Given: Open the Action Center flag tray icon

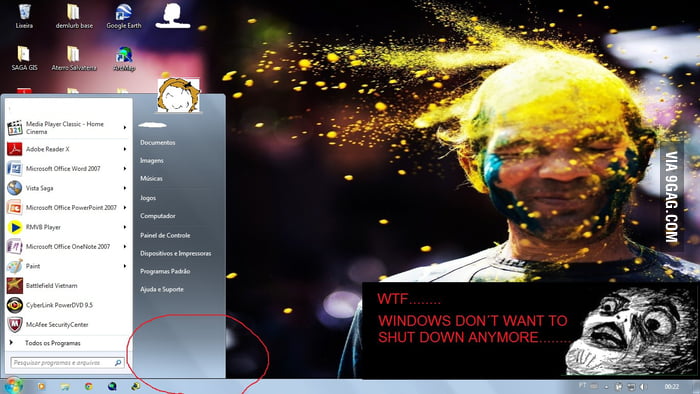Looking at the screenshot, I should point(619,386).
